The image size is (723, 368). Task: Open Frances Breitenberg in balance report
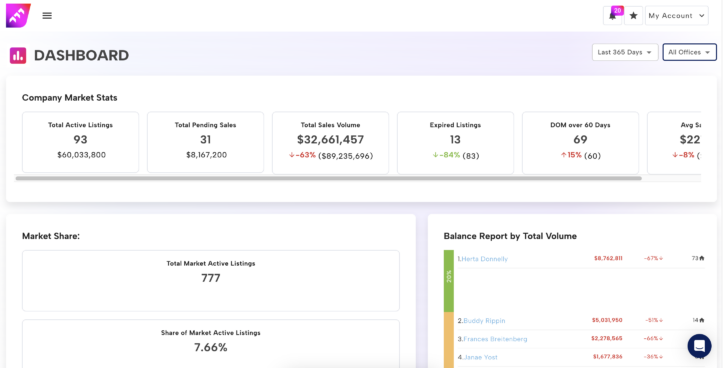click(495, 339)
